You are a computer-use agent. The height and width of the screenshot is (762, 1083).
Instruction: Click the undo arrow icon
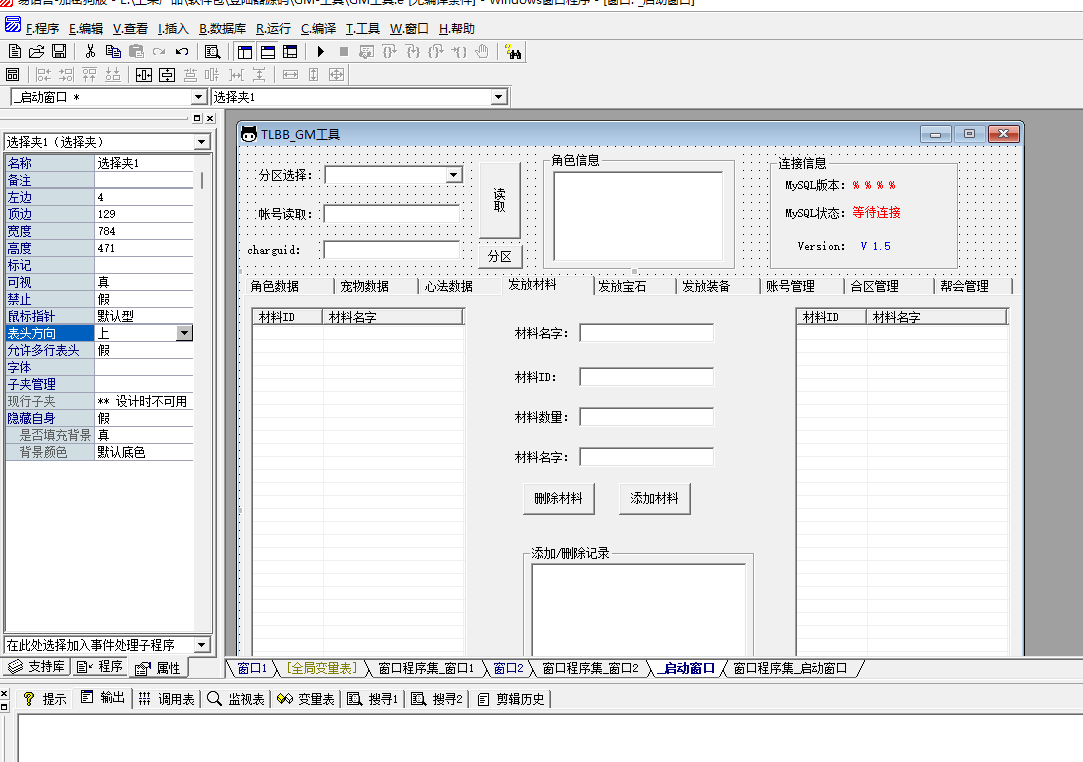pyautogui.click(x=182, y=51)
